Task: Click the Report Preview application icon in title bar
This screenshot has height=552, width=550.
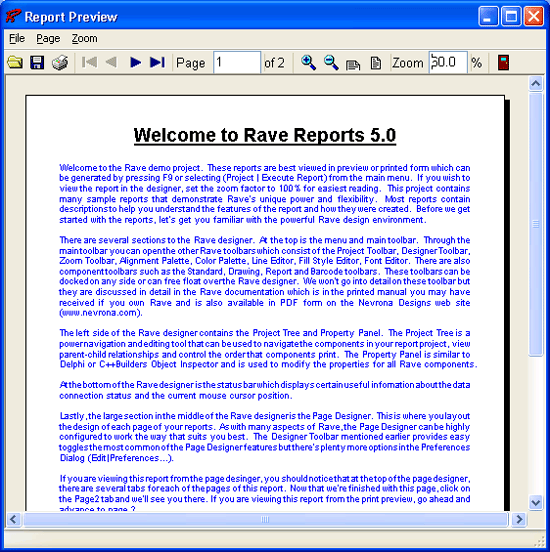Action: (13, 16)
